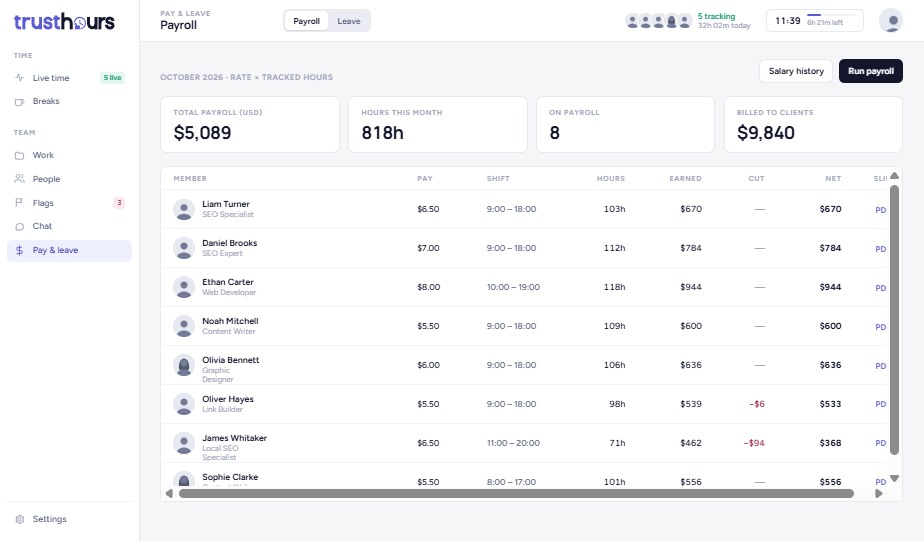Click the Flags count badge 3
924x541 pixels.
coord(119,203)
